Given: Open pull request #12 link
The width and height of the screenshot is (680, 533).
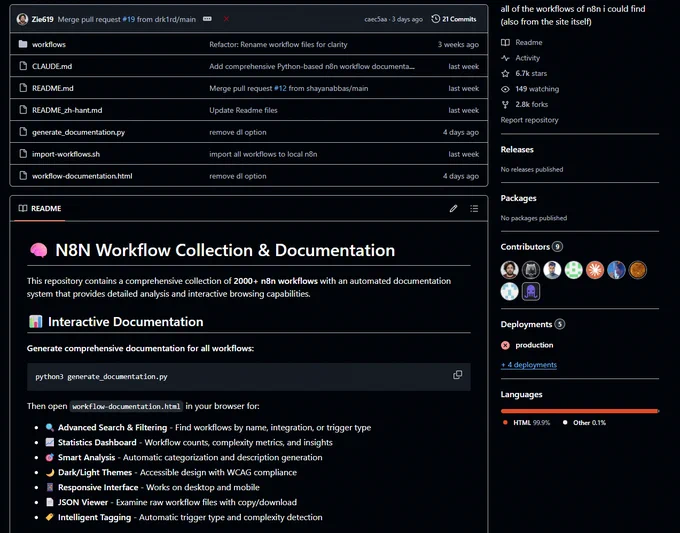Looking at the screenshot, I should pos(280,88).
